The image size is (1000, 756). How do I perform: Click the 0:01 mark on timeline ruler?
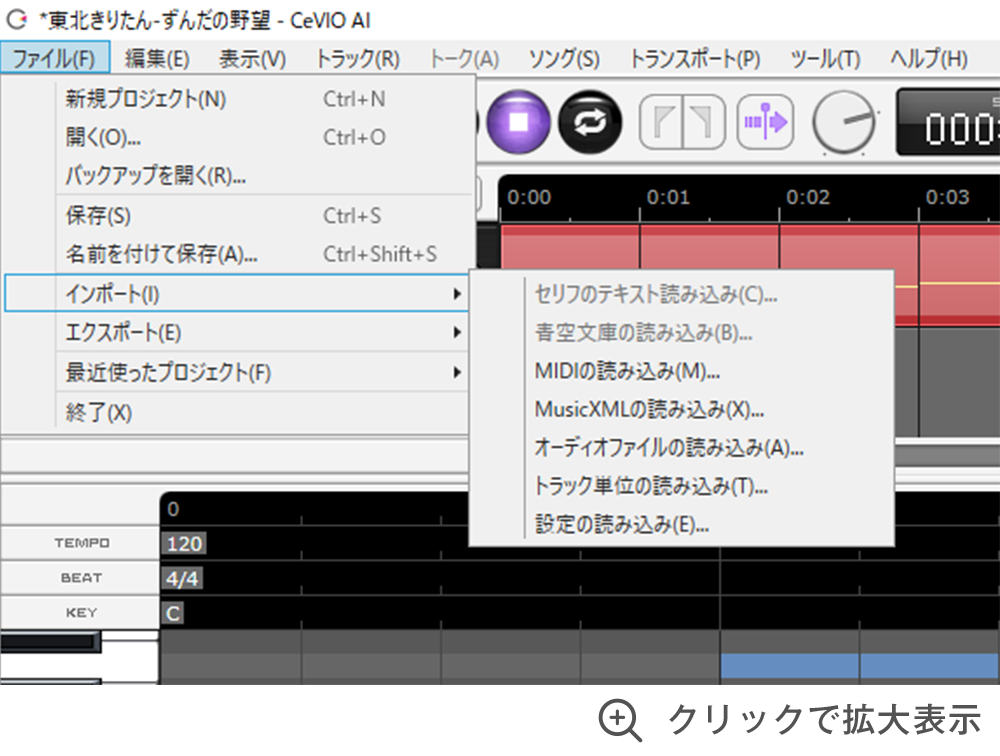[668, 197]
